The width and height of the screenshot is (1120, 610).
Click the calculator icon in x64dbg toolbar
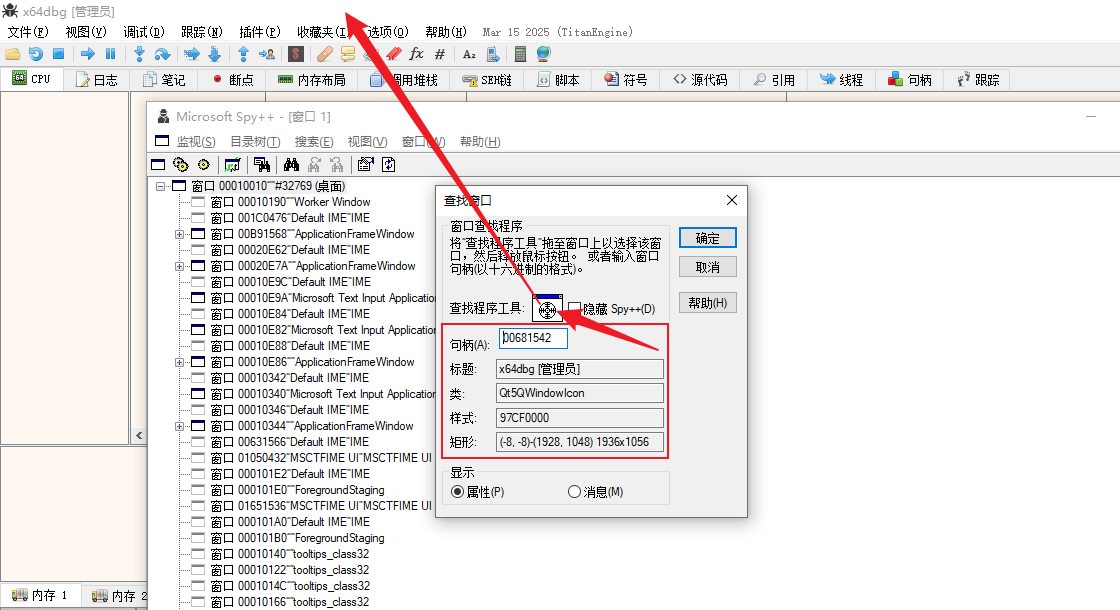(521, 54)
